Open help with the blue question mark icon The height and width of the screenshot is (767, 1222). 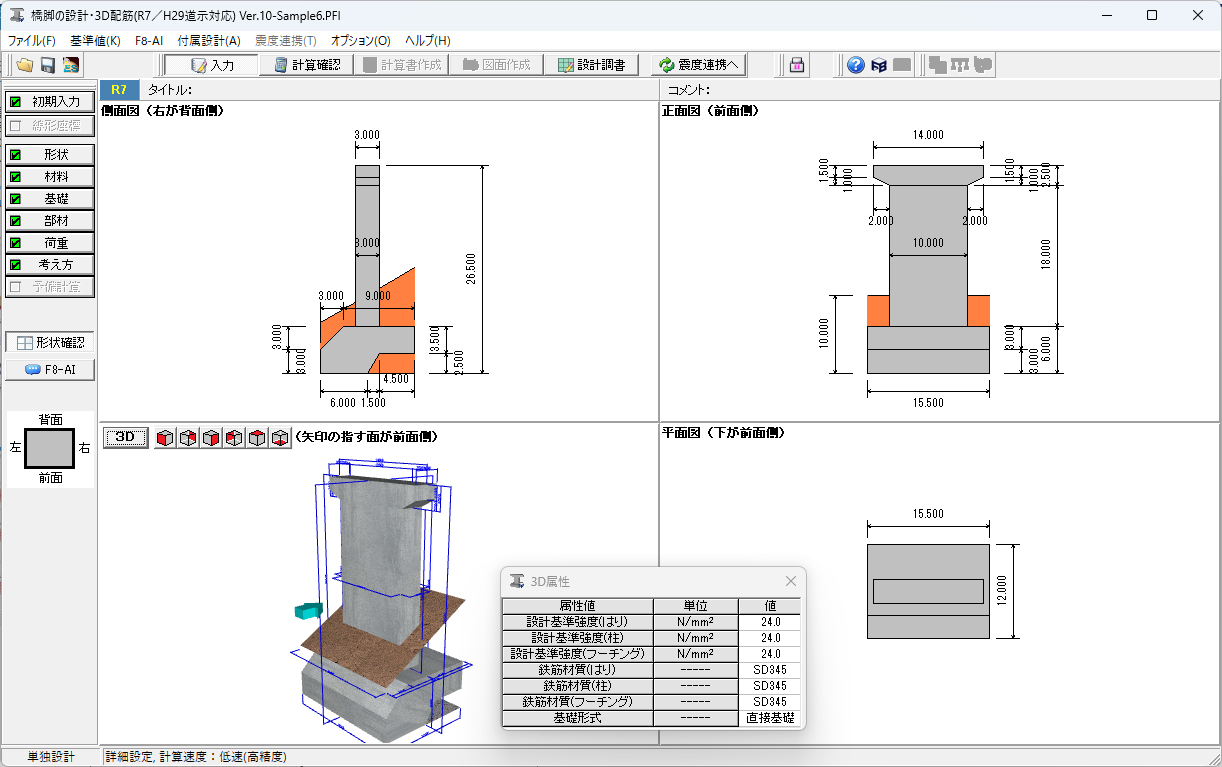coord(855,65)
